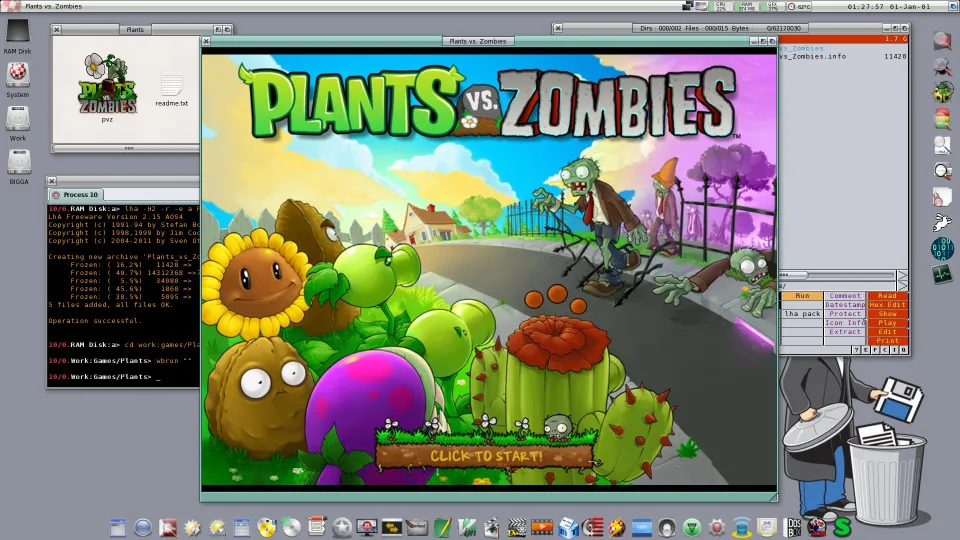The width and height of the screenshot is (960, 540).
Task: Launch the monitor screen icon in dock
Action: (367, 527)
